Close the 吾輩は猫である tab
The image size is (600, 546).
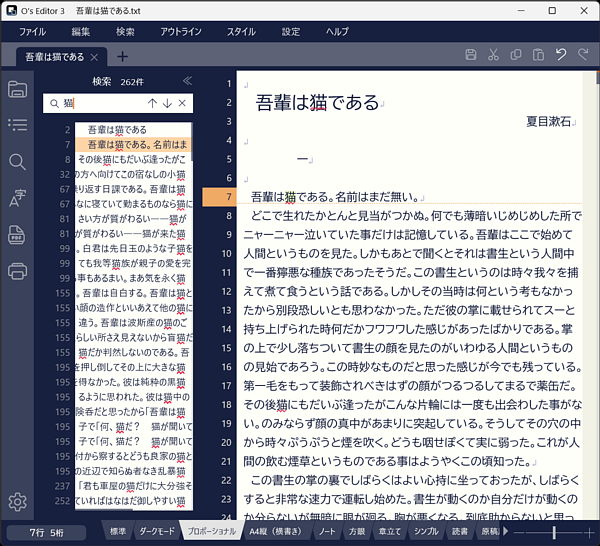[x=95, y=57]
